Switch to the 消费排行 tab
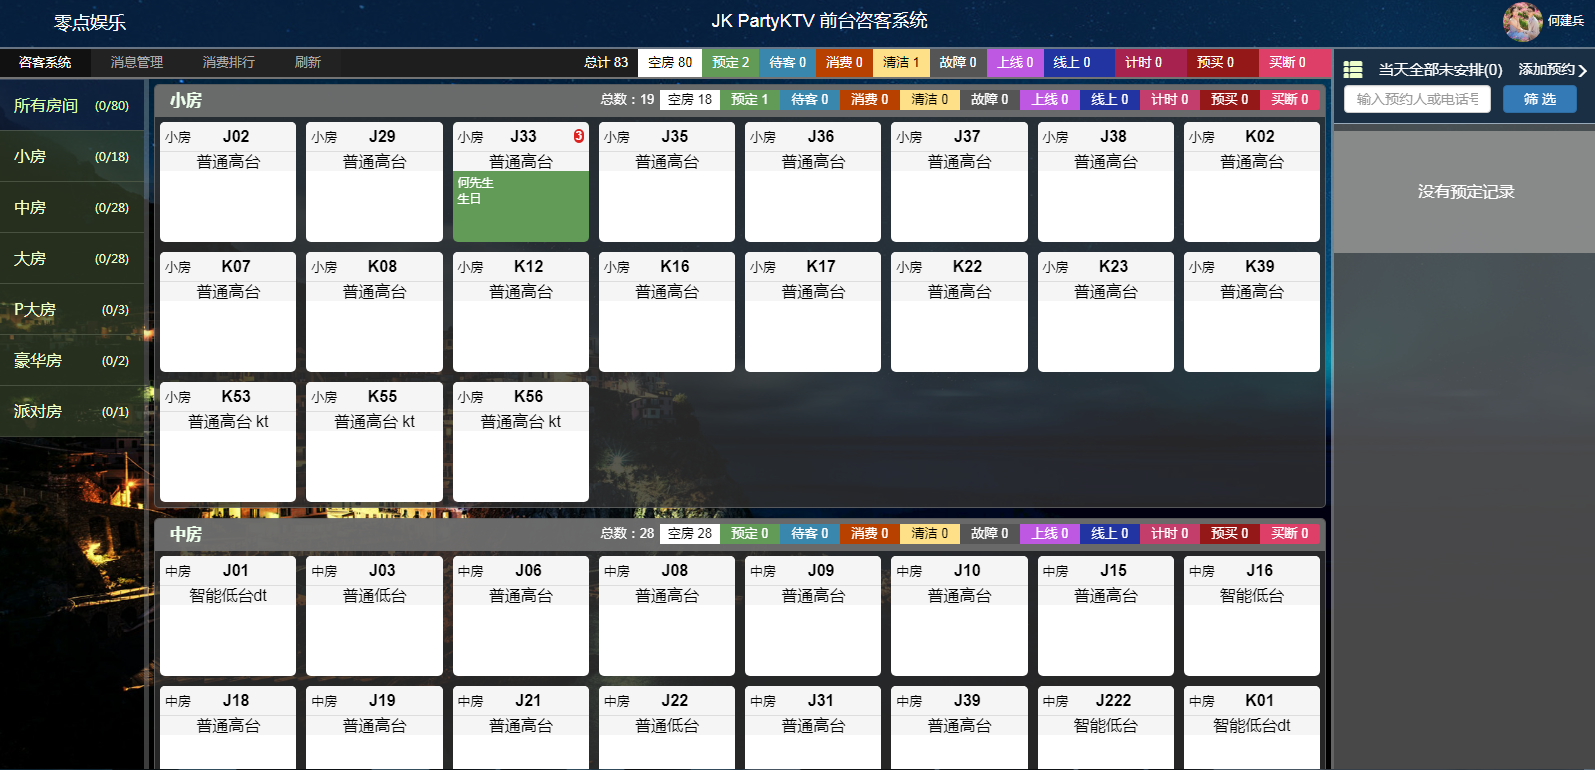The image size is (1595, 770). point(228,62)
